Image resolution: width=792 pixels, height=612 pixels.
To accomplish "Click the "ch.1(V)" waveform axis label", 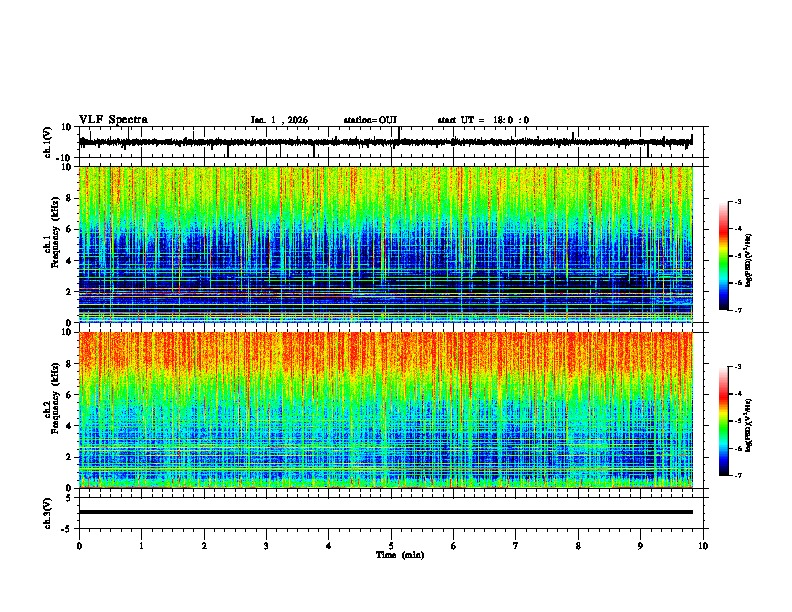I will tap(48, 142).
